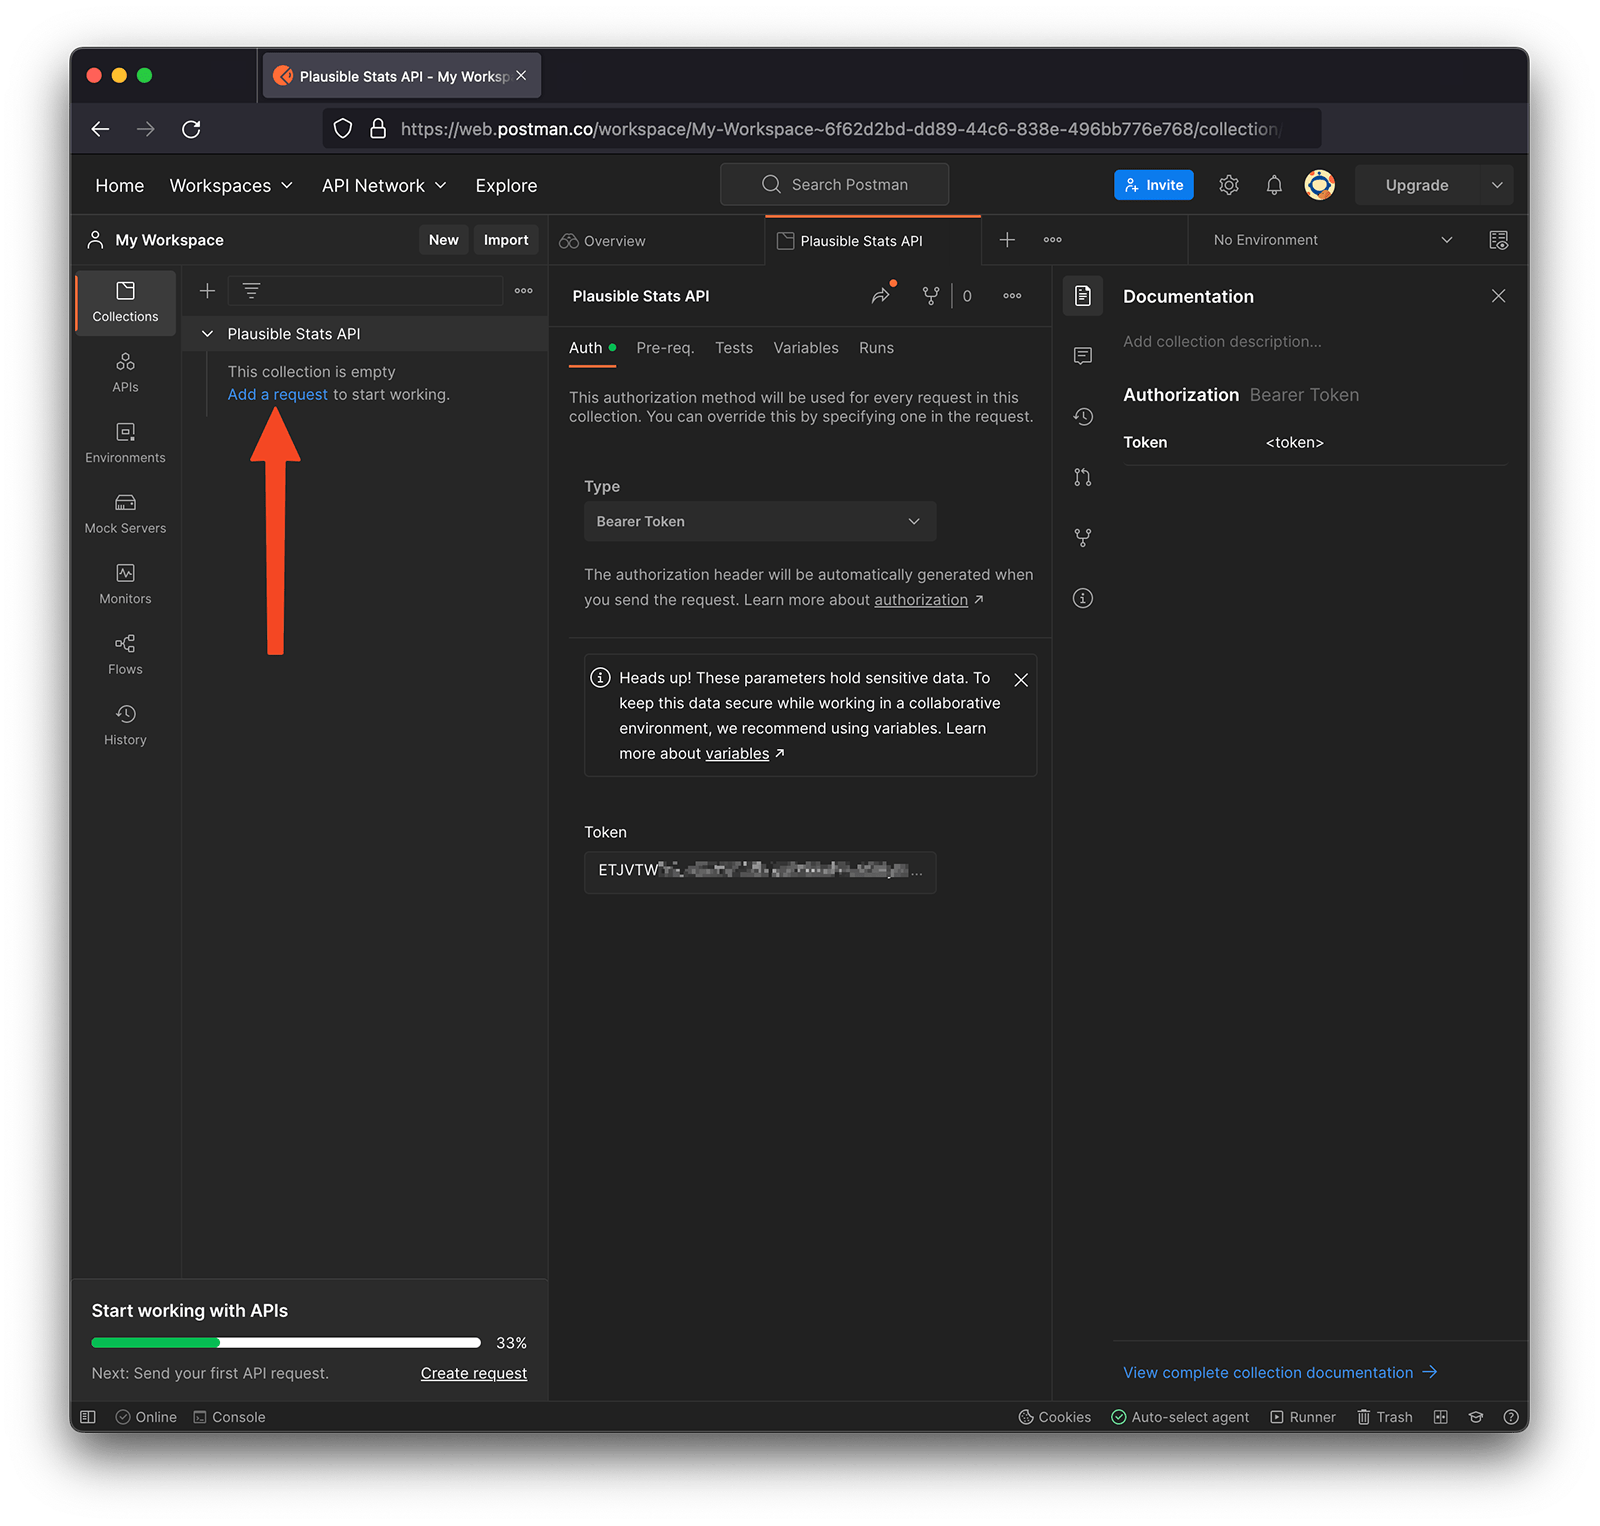Open Cookies in the status bar
The width and height of the screenshot is (1600, 1526).
(x=1054, y=1417)
